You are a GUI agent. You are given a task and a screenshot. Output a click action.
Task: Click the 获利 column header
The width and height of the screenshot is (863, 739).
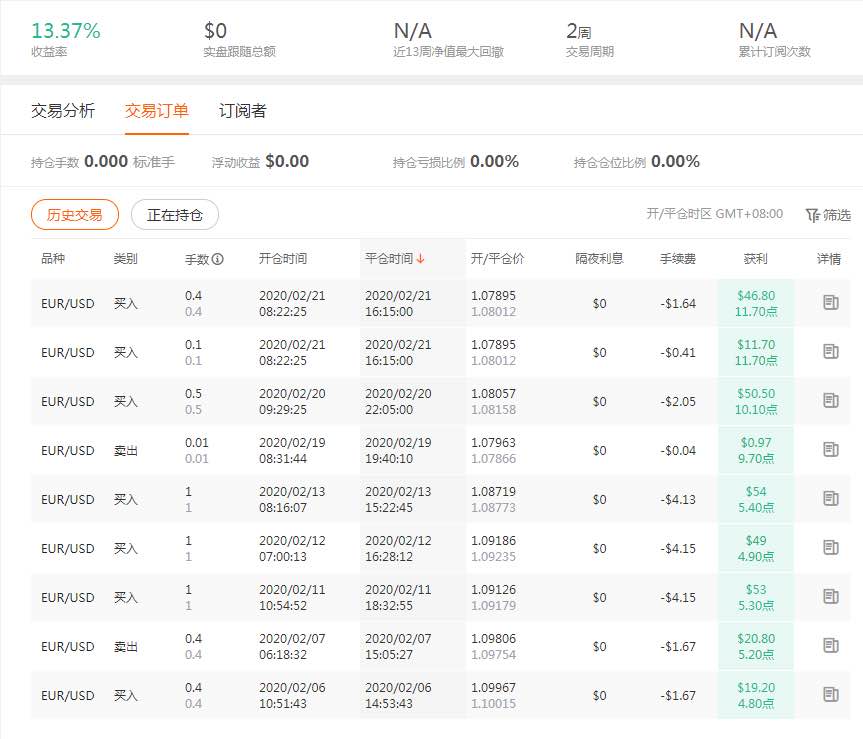pyautogui.click(x=755, y=259)
